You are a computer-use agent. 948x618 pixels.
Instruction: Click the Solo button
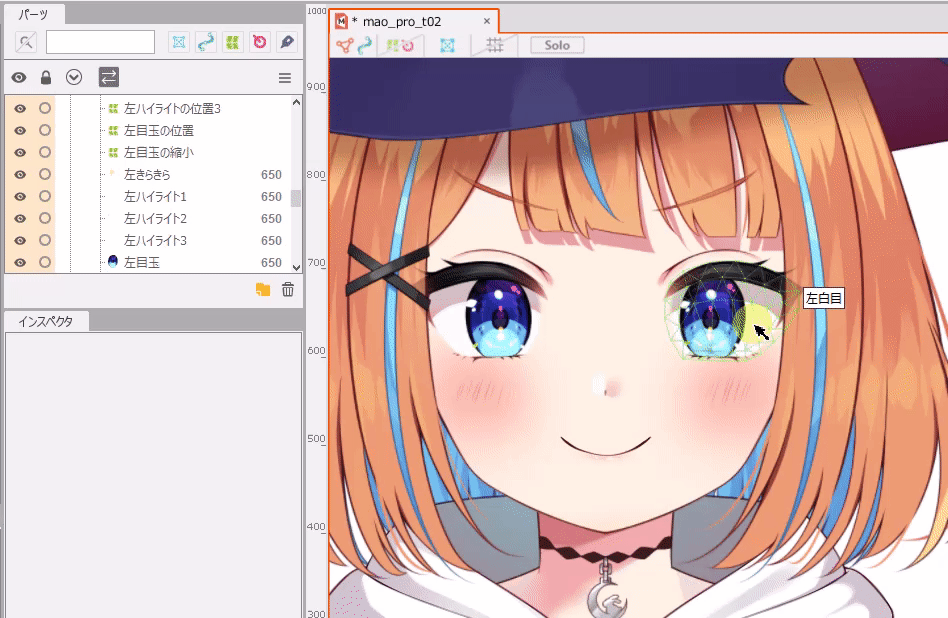click(557, 45)
